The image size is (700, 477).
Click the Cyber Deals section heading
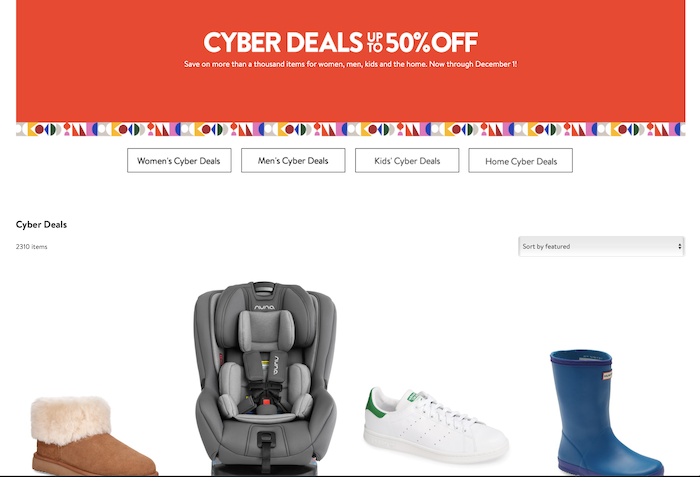click(x=41, y=225)
